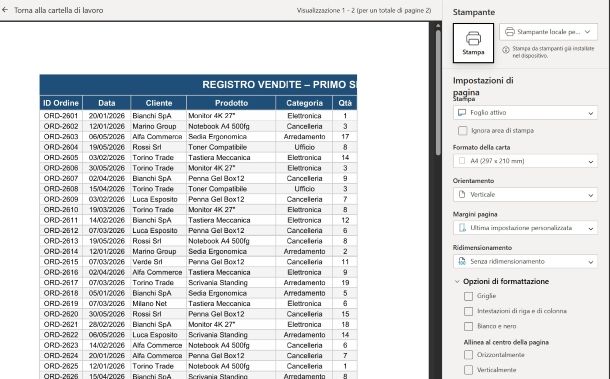Click the ID Ordine column header
The image size is (610, 379).
tap(61, 103)
